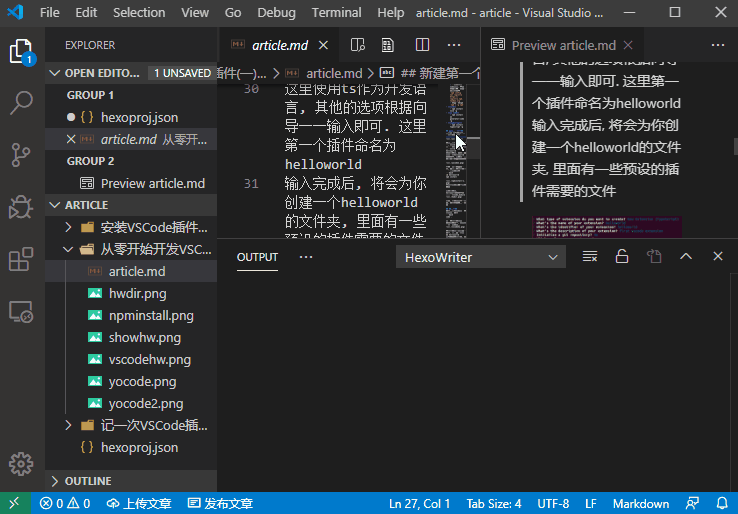Click the feedback icon in status bar
738x514 pixels.
[692, 504]
